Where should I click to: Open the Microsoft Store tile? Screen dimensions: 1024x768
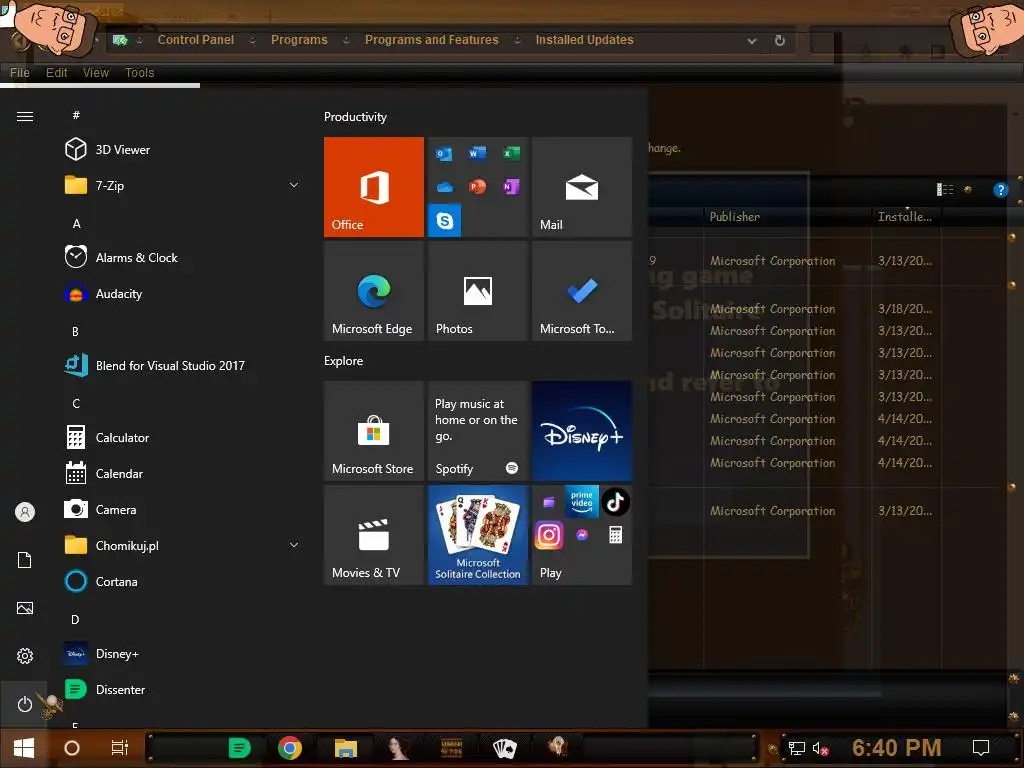(374, 431)
